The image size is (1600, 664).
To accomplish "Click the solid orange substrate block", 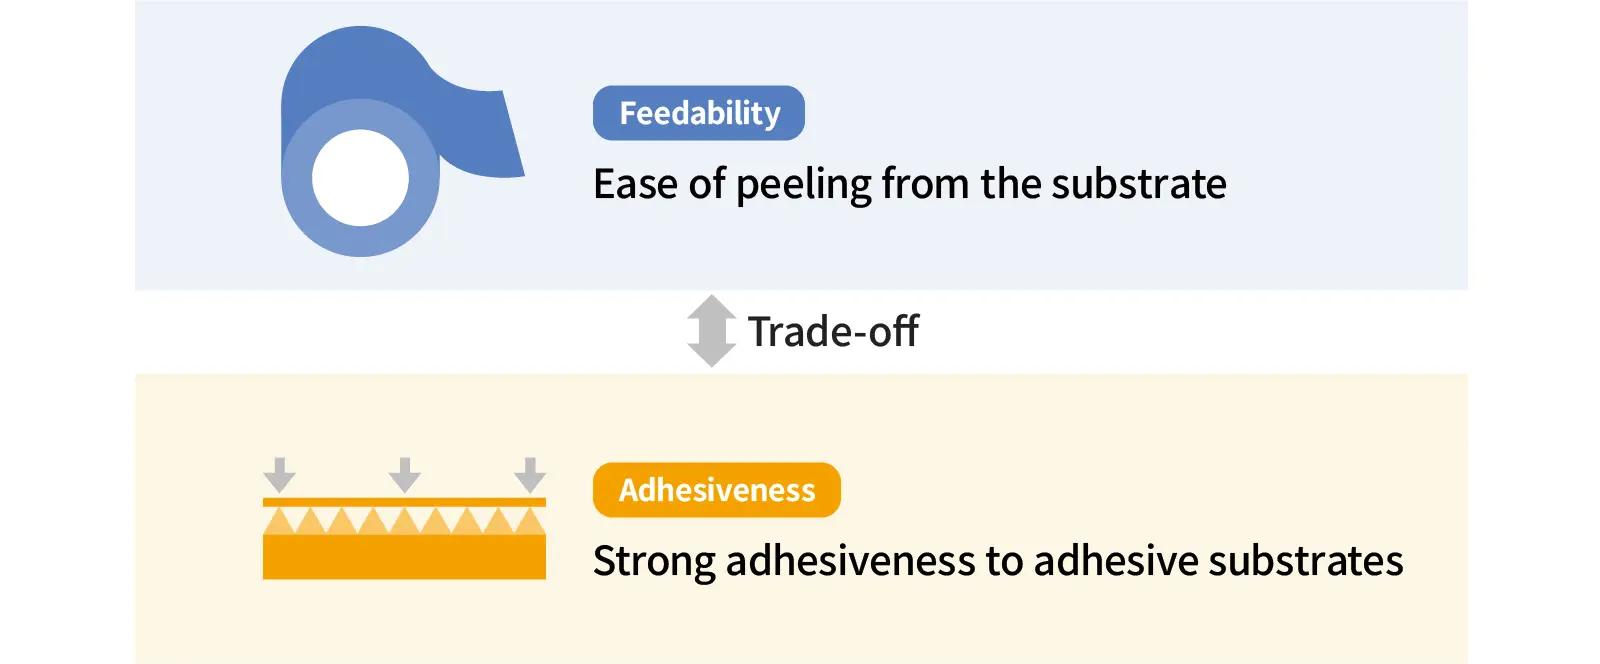I will (x=404, y=557).
